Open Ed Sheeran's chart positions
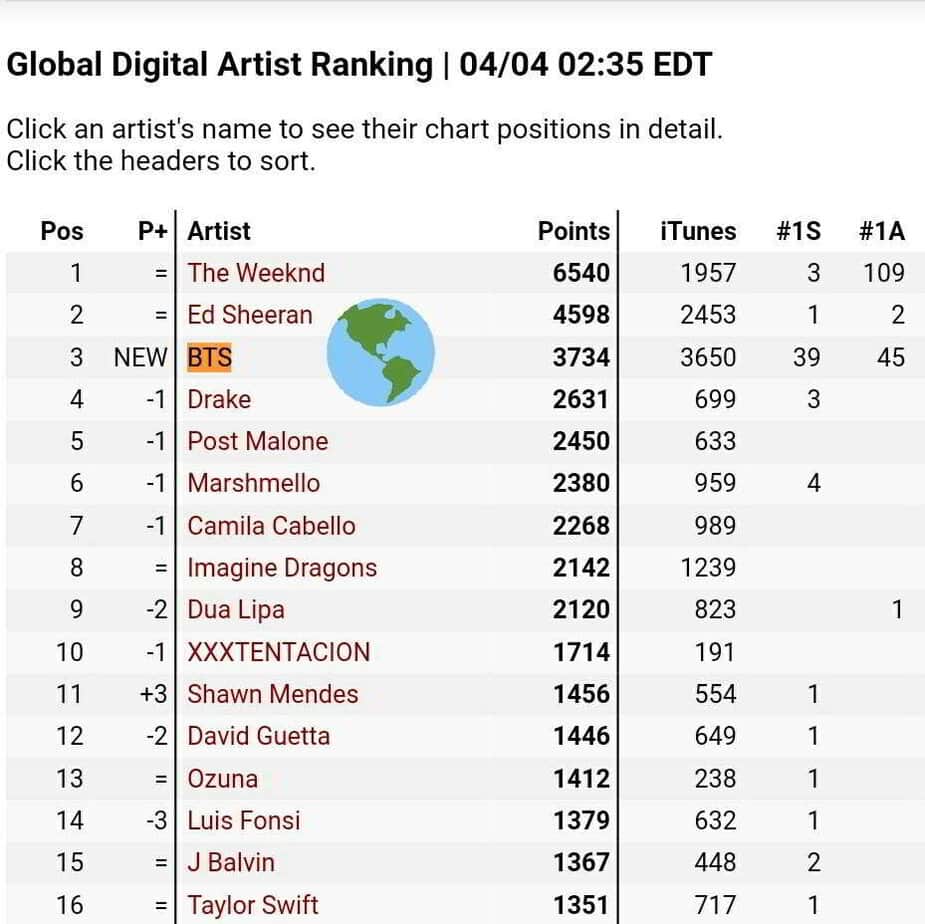 pyautogui.click(x=250, y=315)
